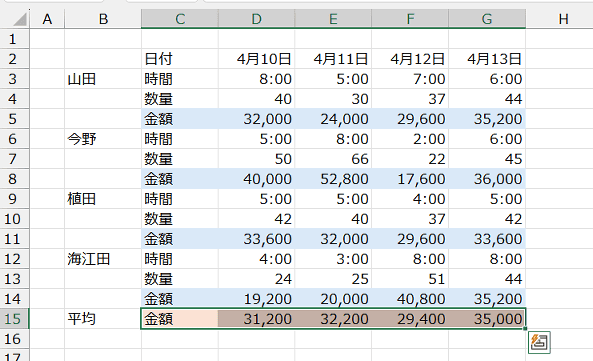
Task: Click the 4月13日 date cell
Action: 487,59
